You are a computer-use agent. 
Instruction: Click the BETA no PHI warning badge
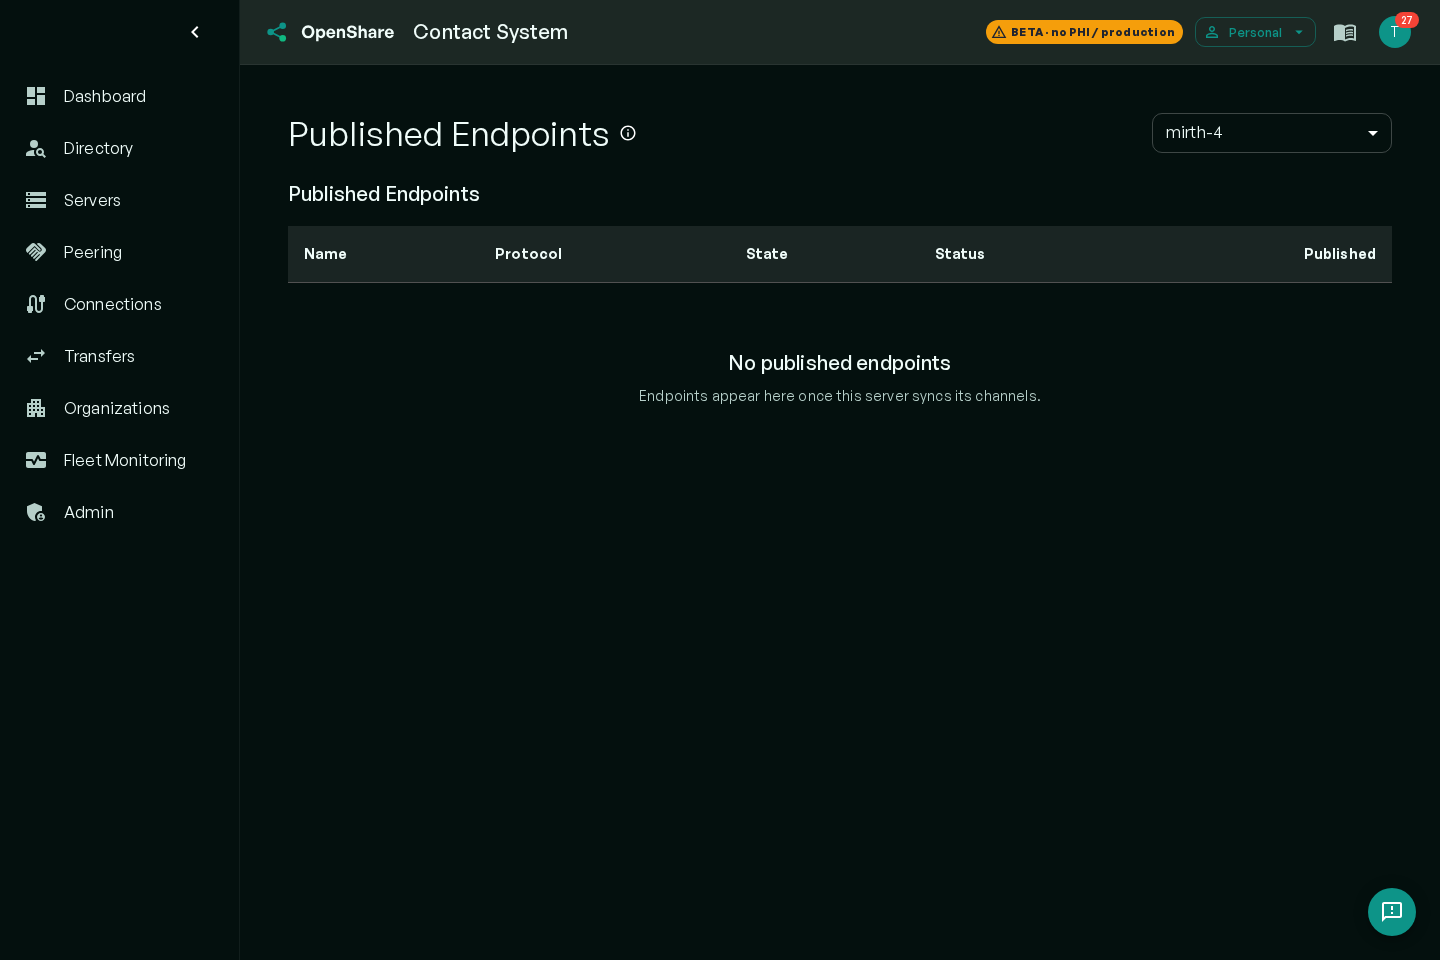tap(1084, 32)
